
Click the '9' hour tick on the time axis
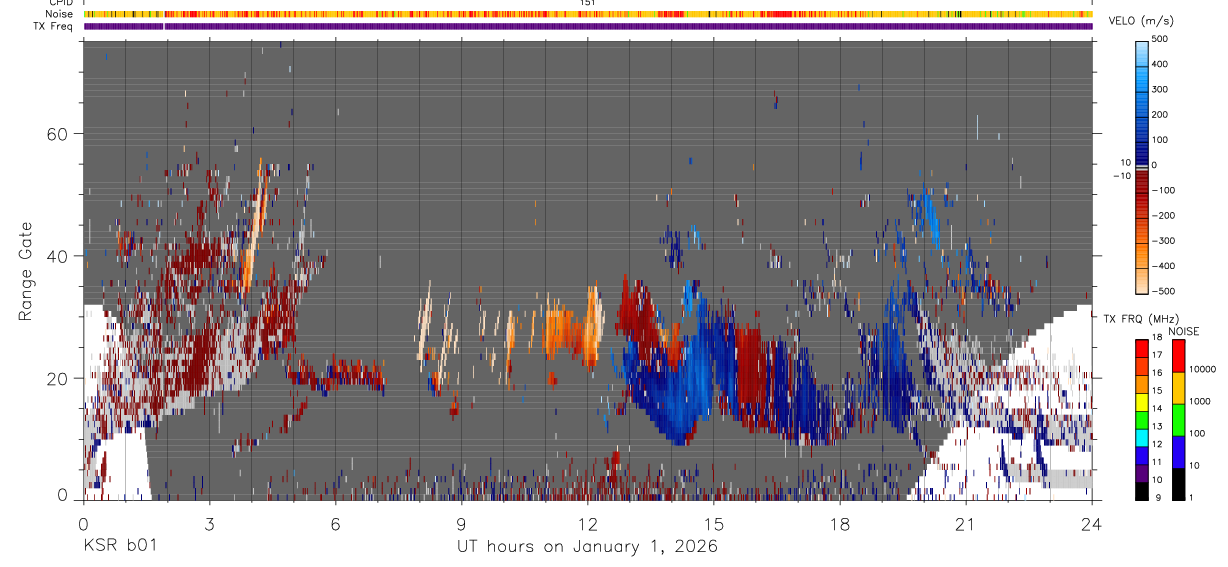point(462,523)
